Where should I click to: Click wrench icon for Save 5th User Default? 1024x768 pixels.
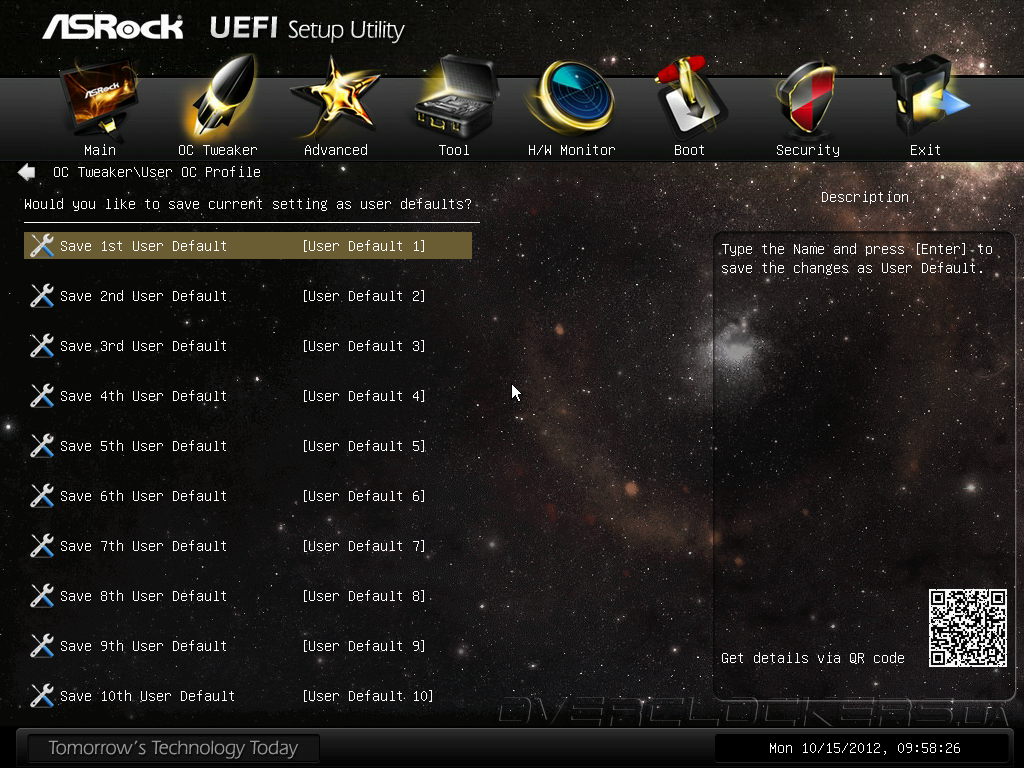point(42,446)
